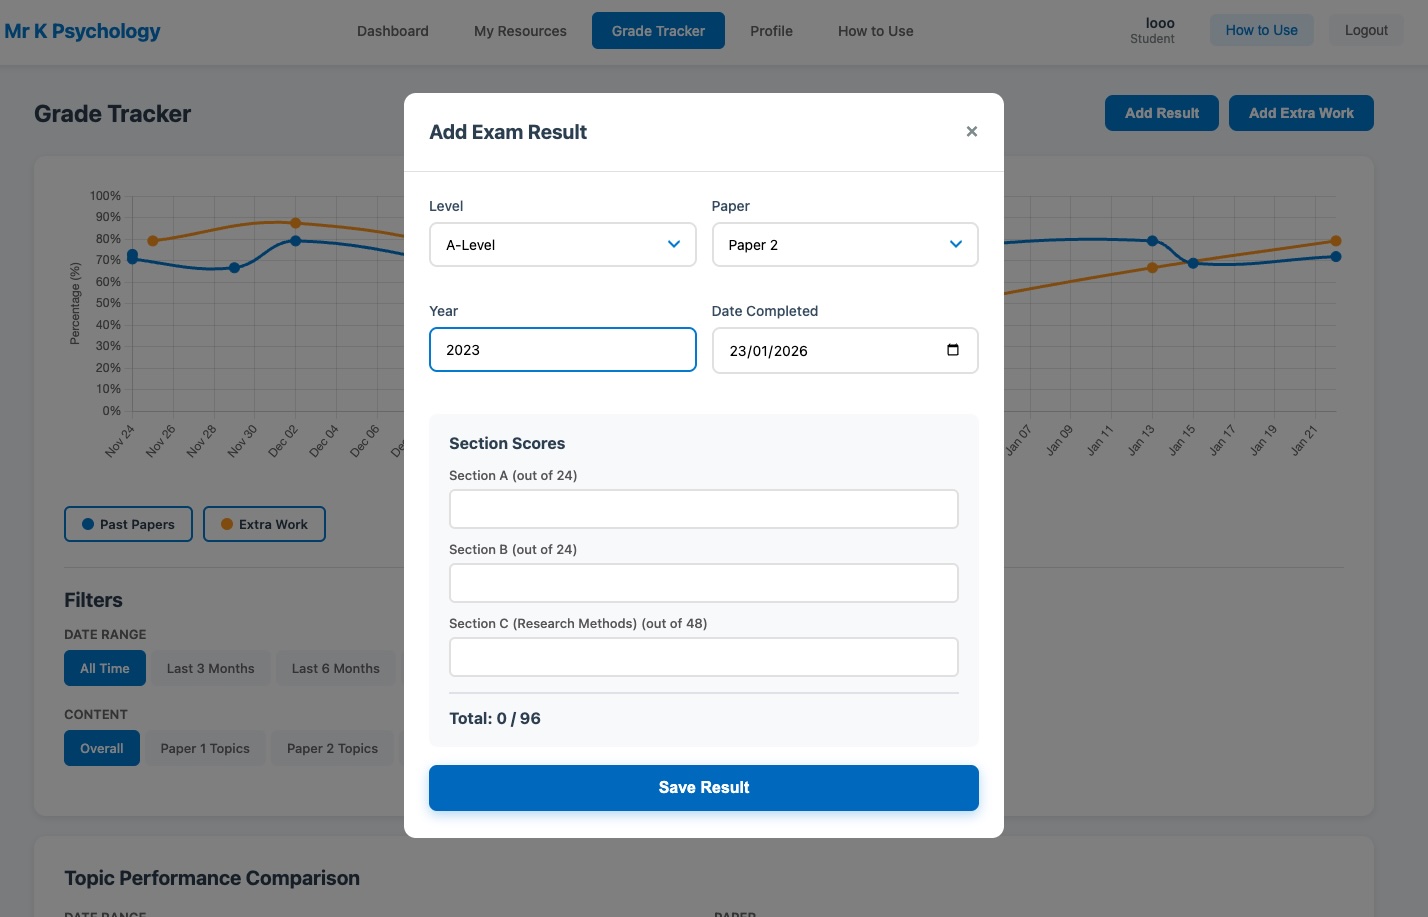Toggle Past Papers series visibility
1428x917 pixels.
(128, 523)
